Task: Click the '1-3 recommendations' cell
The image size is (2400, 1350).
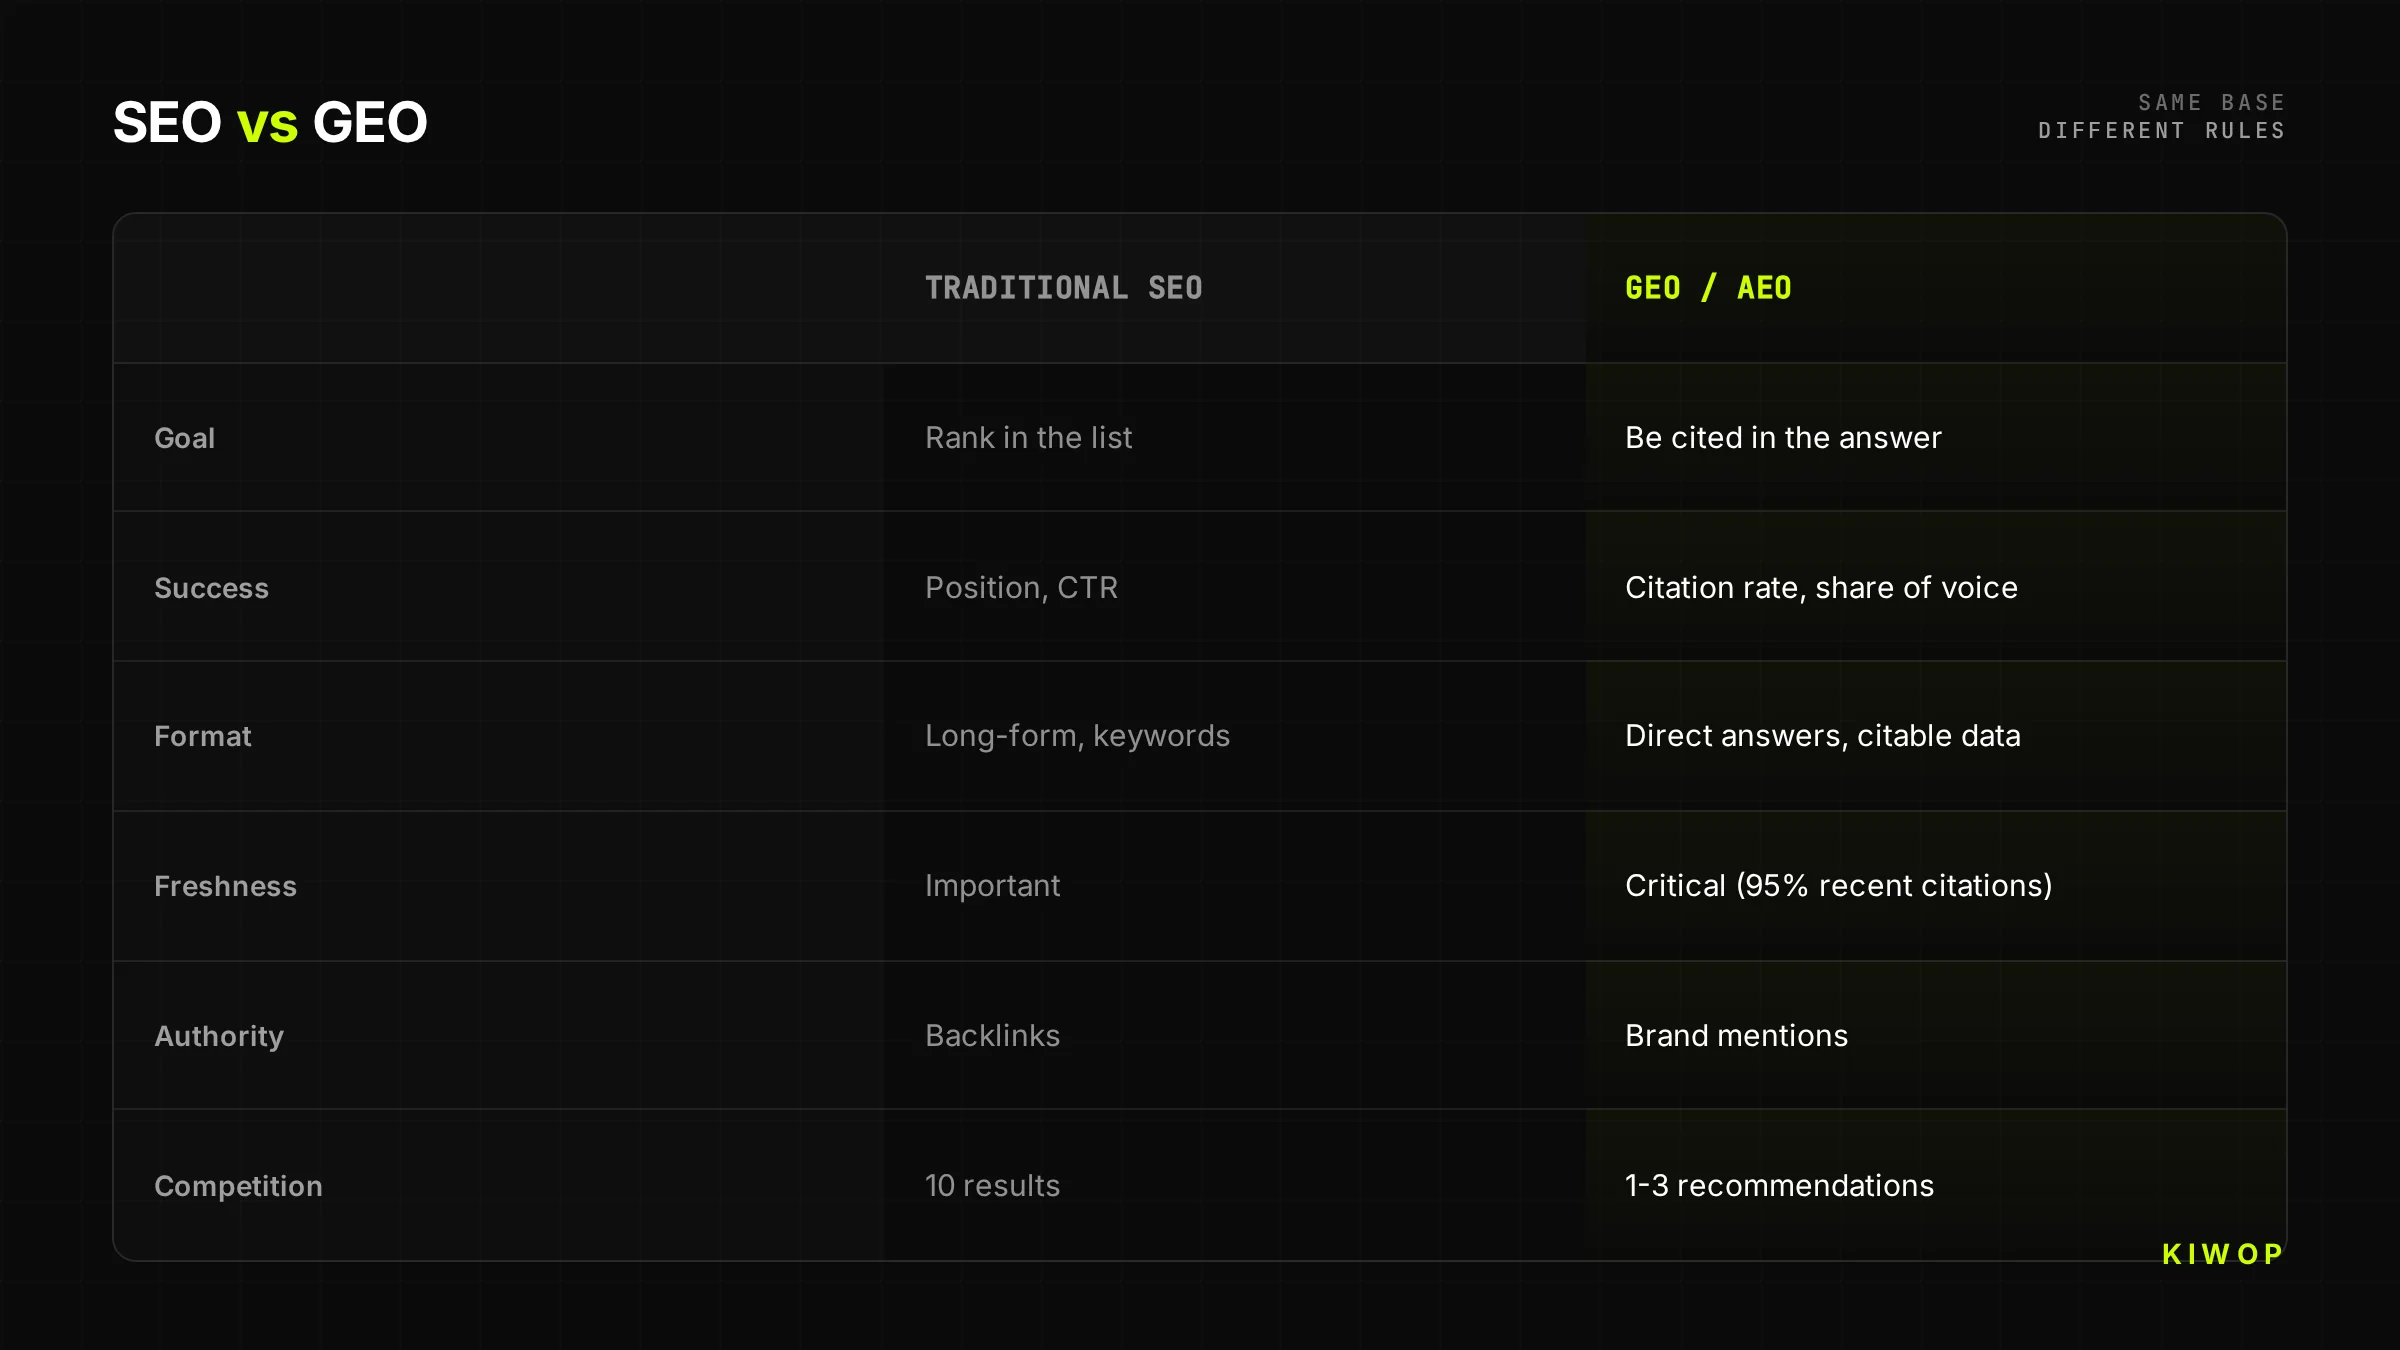Action: coord(1779,1185)
